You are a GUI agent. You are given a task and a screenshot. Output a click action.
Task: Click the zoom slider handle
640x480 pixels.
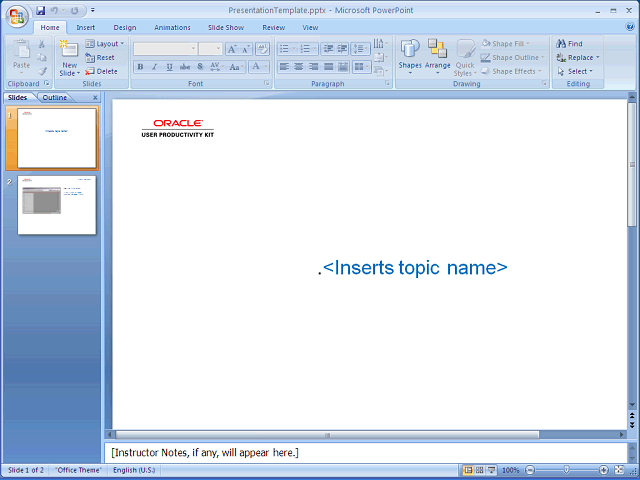[566, 470]
